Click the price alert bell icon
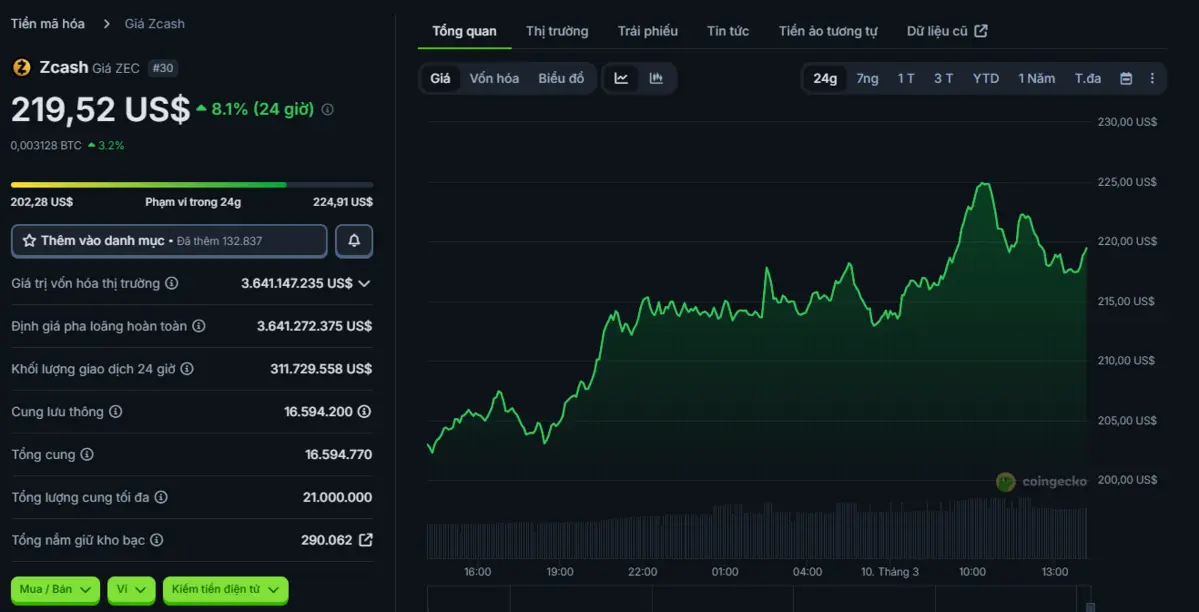Image resolution: width=1199 pixels, height=612 pixels. coord(354,241)
